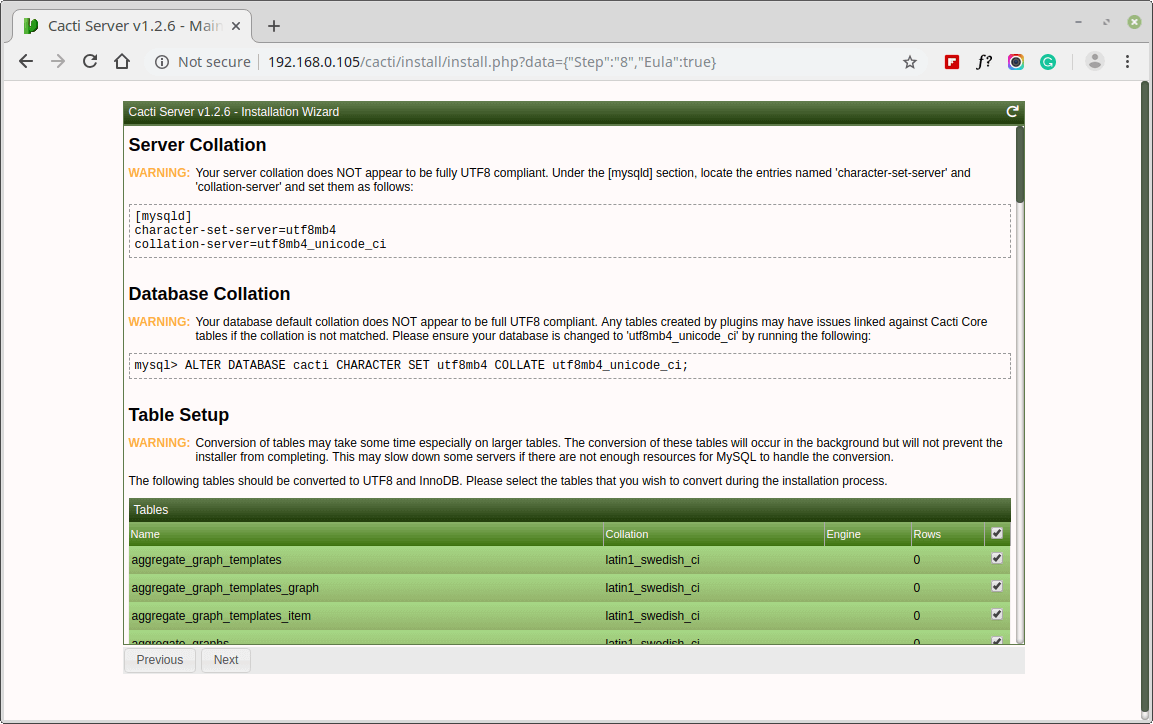Open the Grammarly extension icon

[x=1048, y=62]
